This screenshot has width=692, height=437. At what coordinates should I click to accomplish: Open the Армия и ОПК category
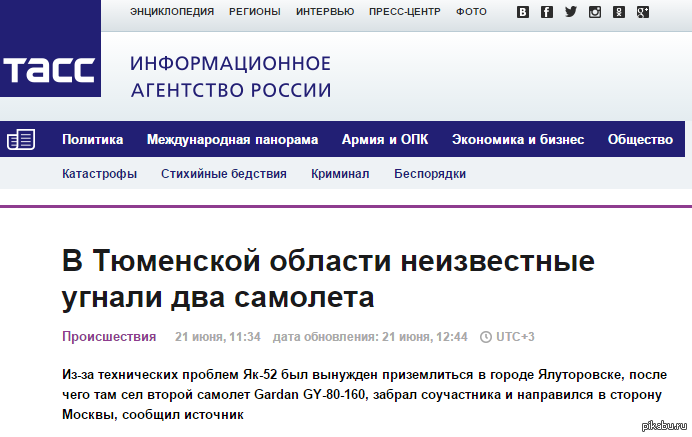coord(385,139)
